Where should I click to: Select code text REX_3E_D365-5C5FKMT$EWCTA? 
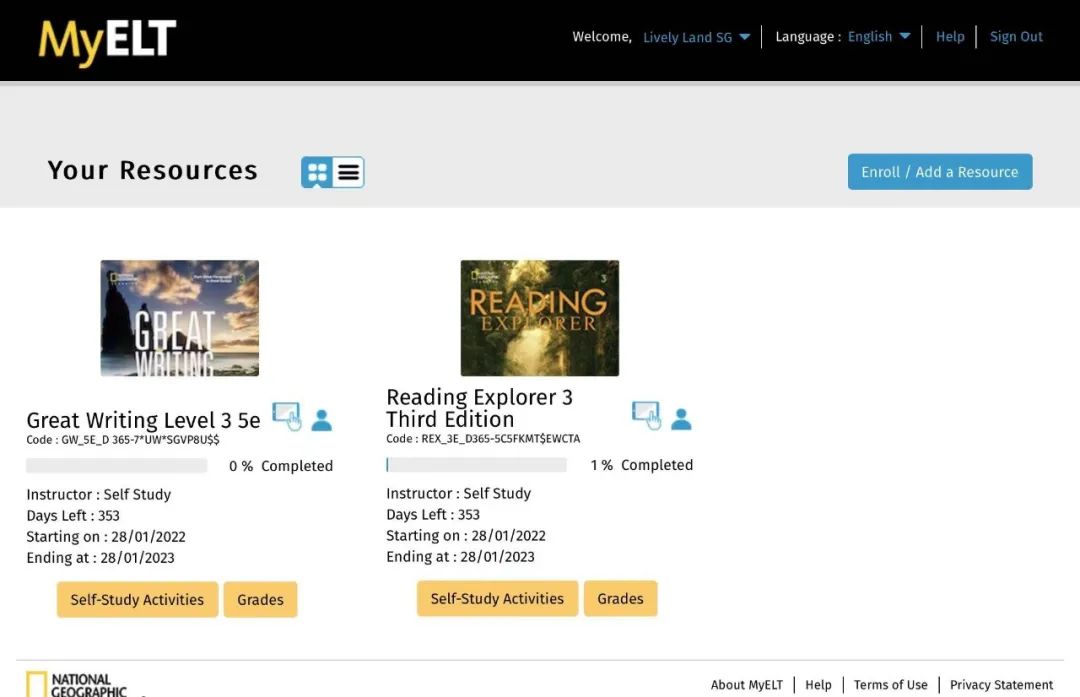(x=501, y=439)
